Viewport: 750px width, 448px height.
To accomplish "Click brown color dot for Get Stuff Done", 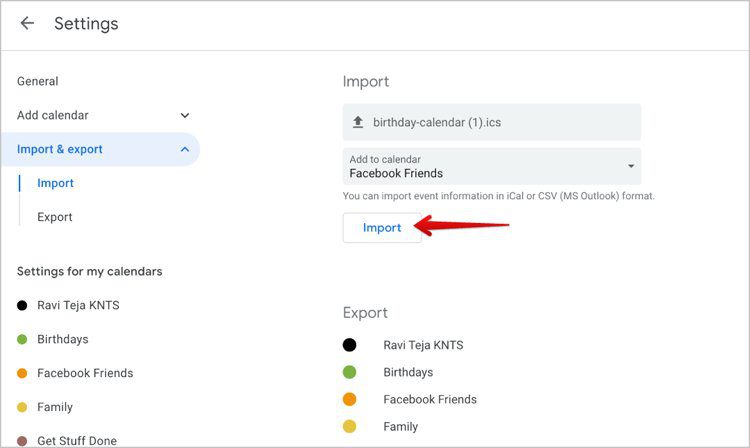I will (x=22, y=440).
